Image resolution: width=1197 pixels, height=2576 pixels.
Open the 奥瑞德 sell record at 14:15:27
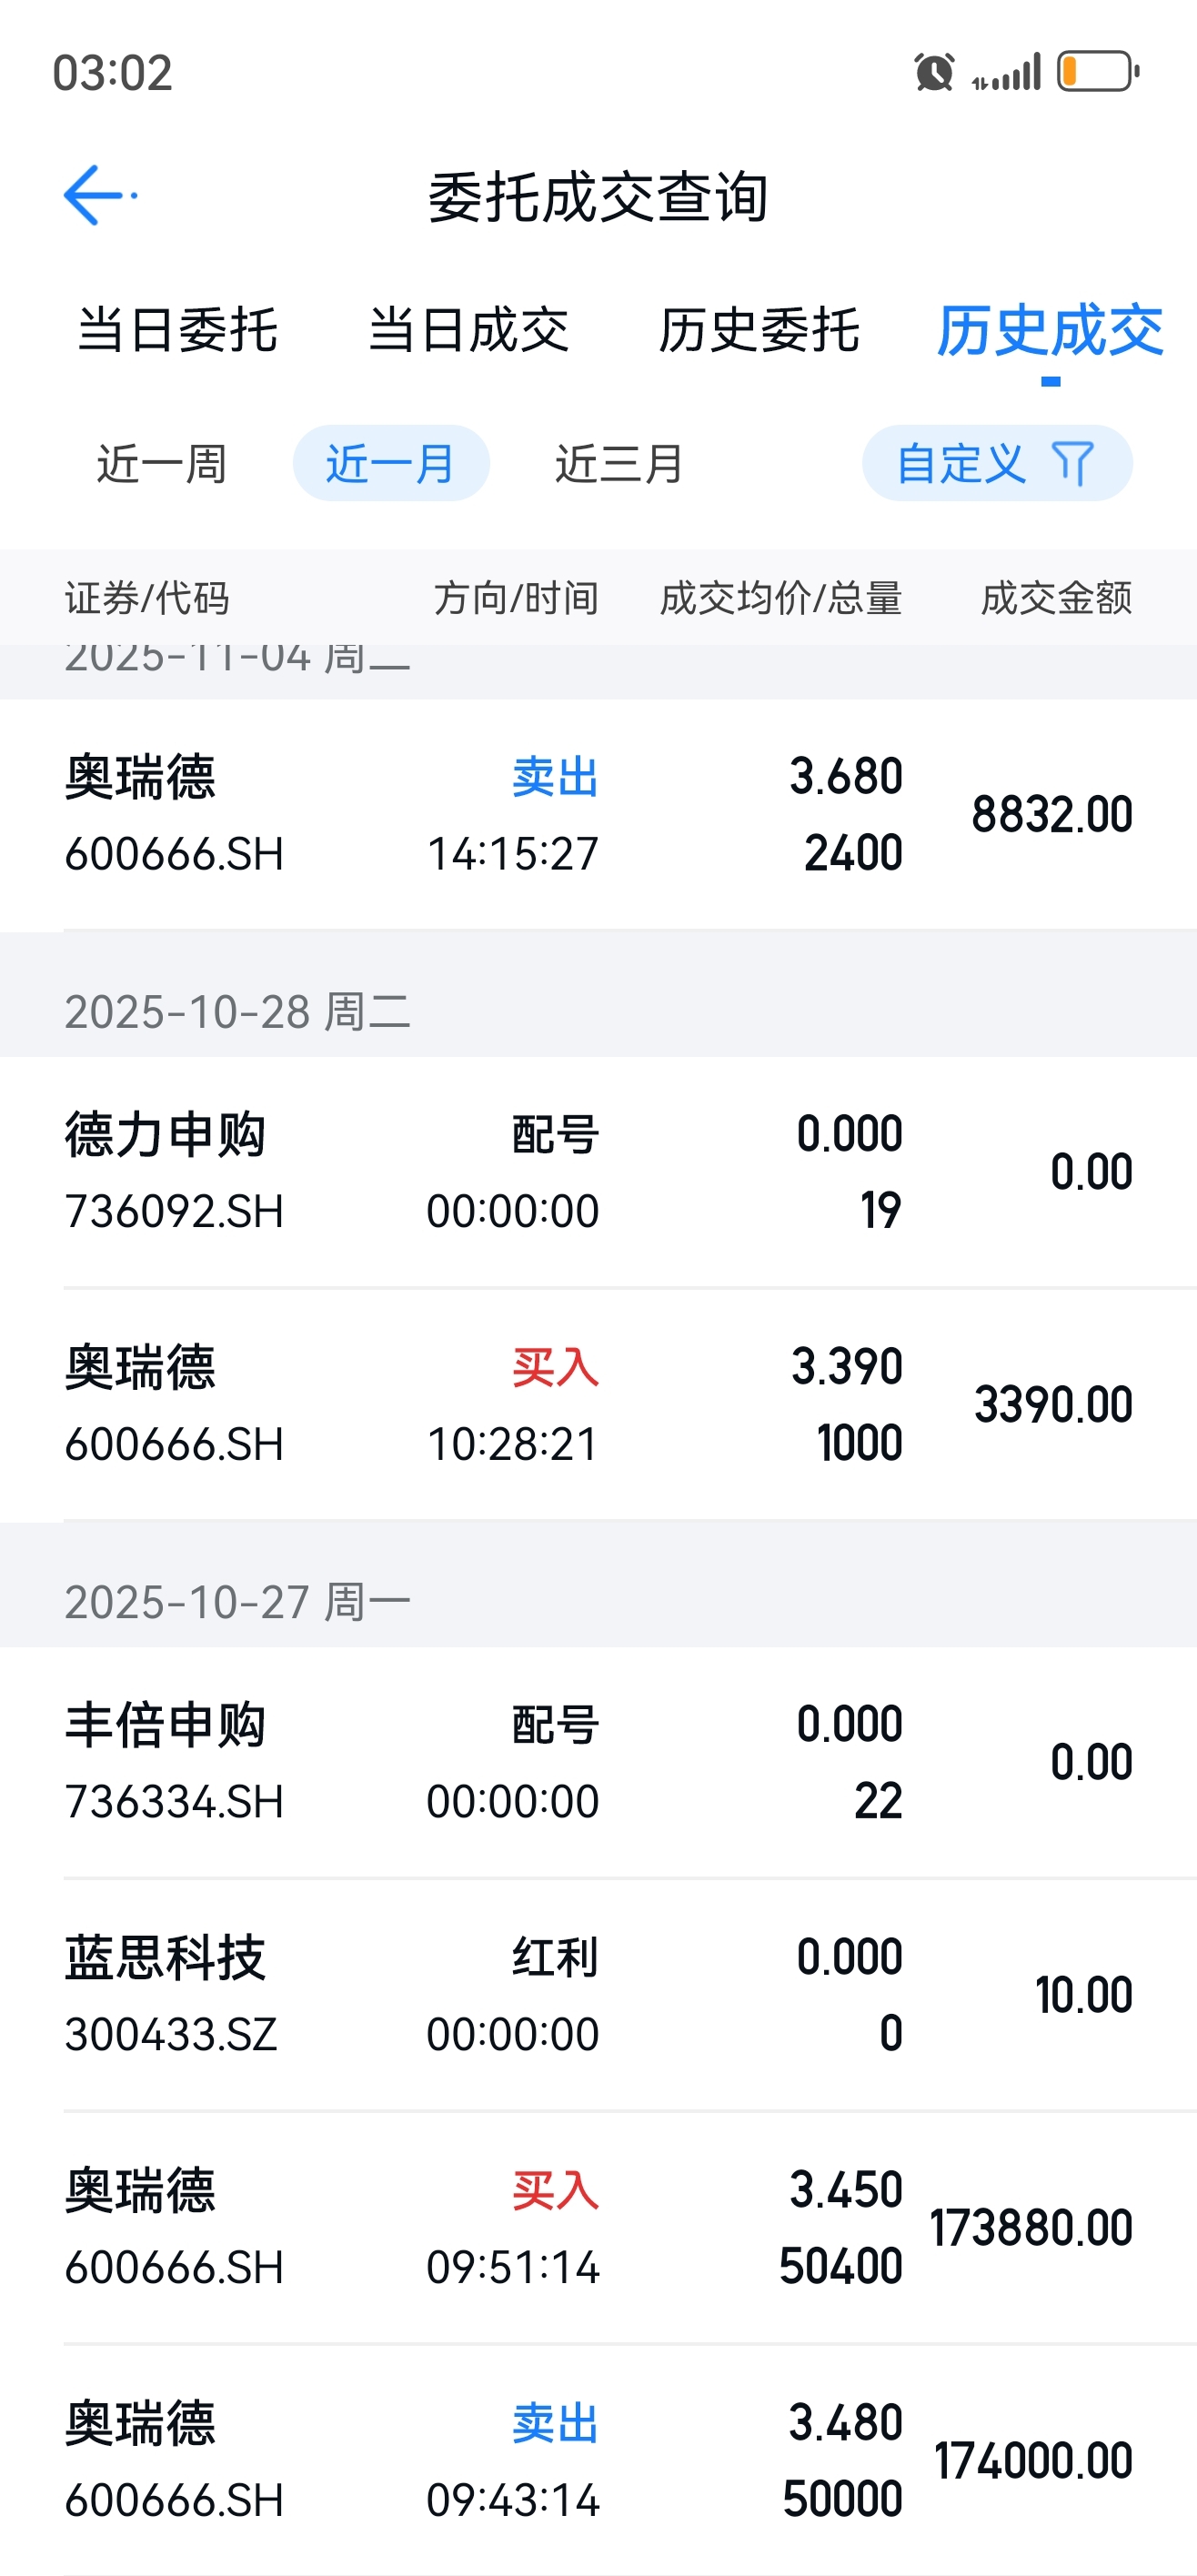[x=598, y=814]
